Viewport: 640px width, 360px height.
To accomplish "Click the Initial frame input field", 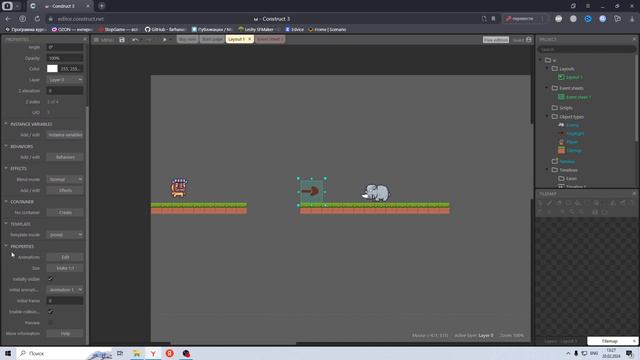I will (x=65, y=301).
